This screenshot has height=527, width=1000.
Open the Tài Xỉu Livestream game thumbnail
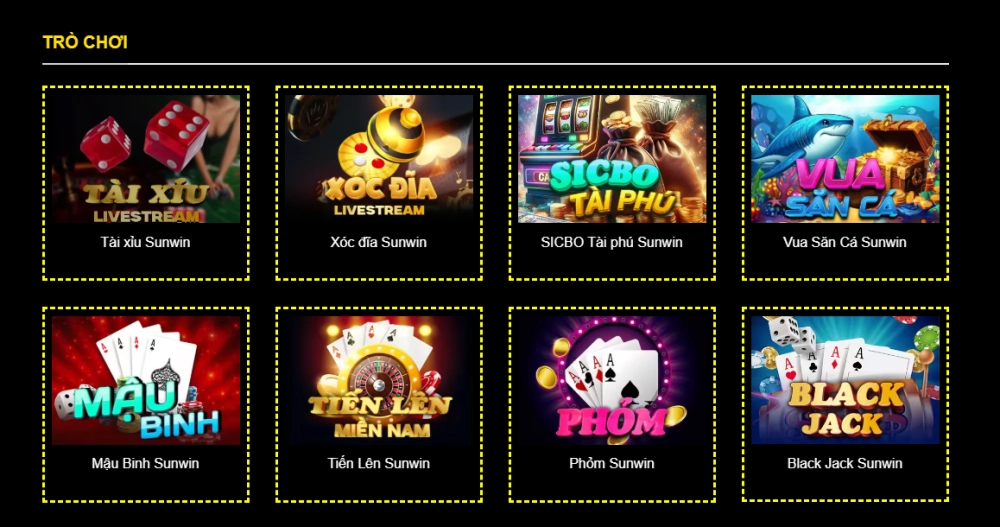145,159
